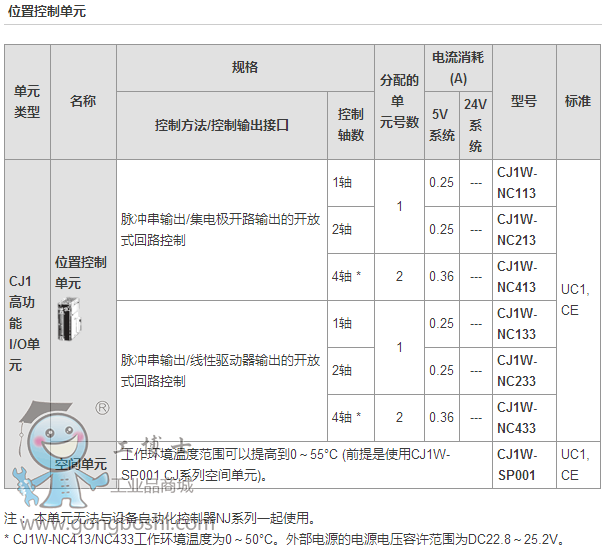
Task: Click 4轴 * in the NC433 row
Action: click(346, 417)
